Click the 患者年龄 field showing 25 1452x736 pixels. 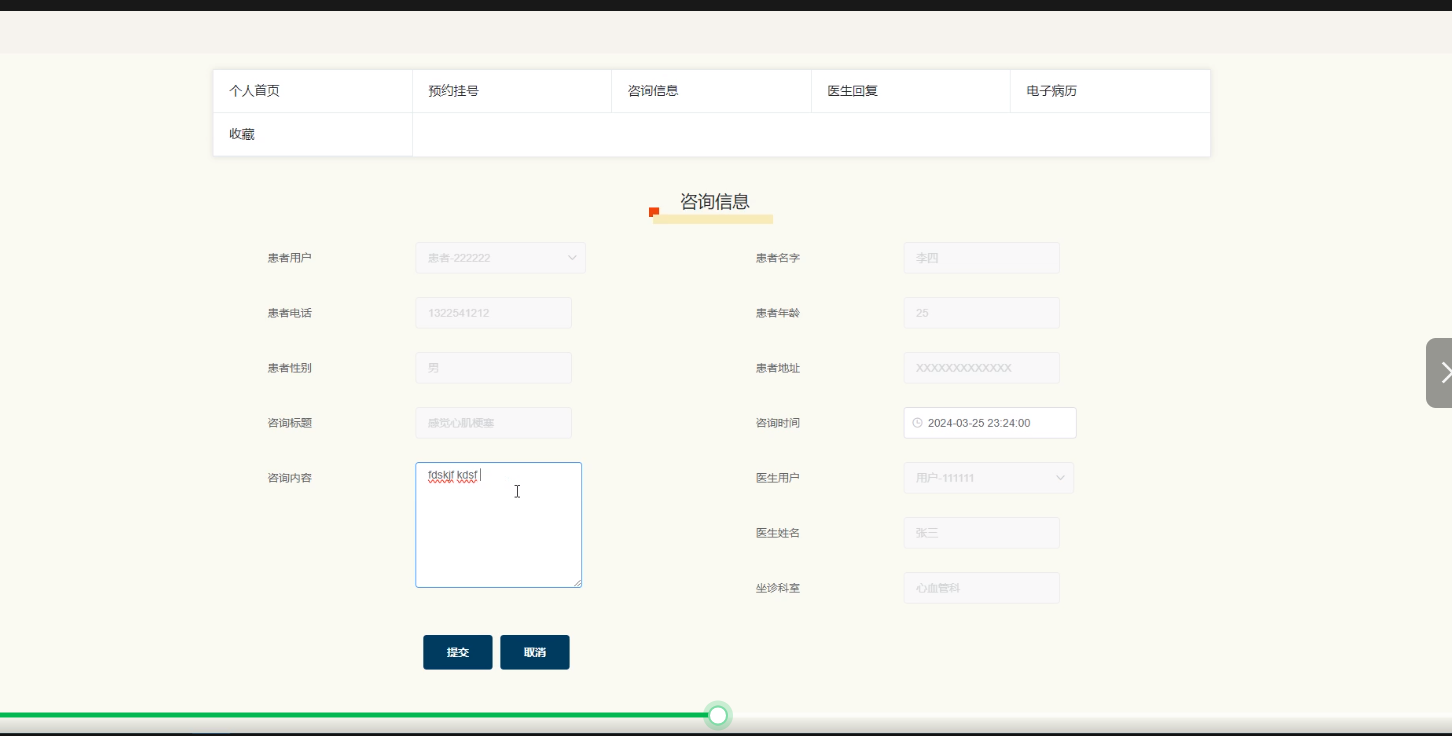[981, 313]
